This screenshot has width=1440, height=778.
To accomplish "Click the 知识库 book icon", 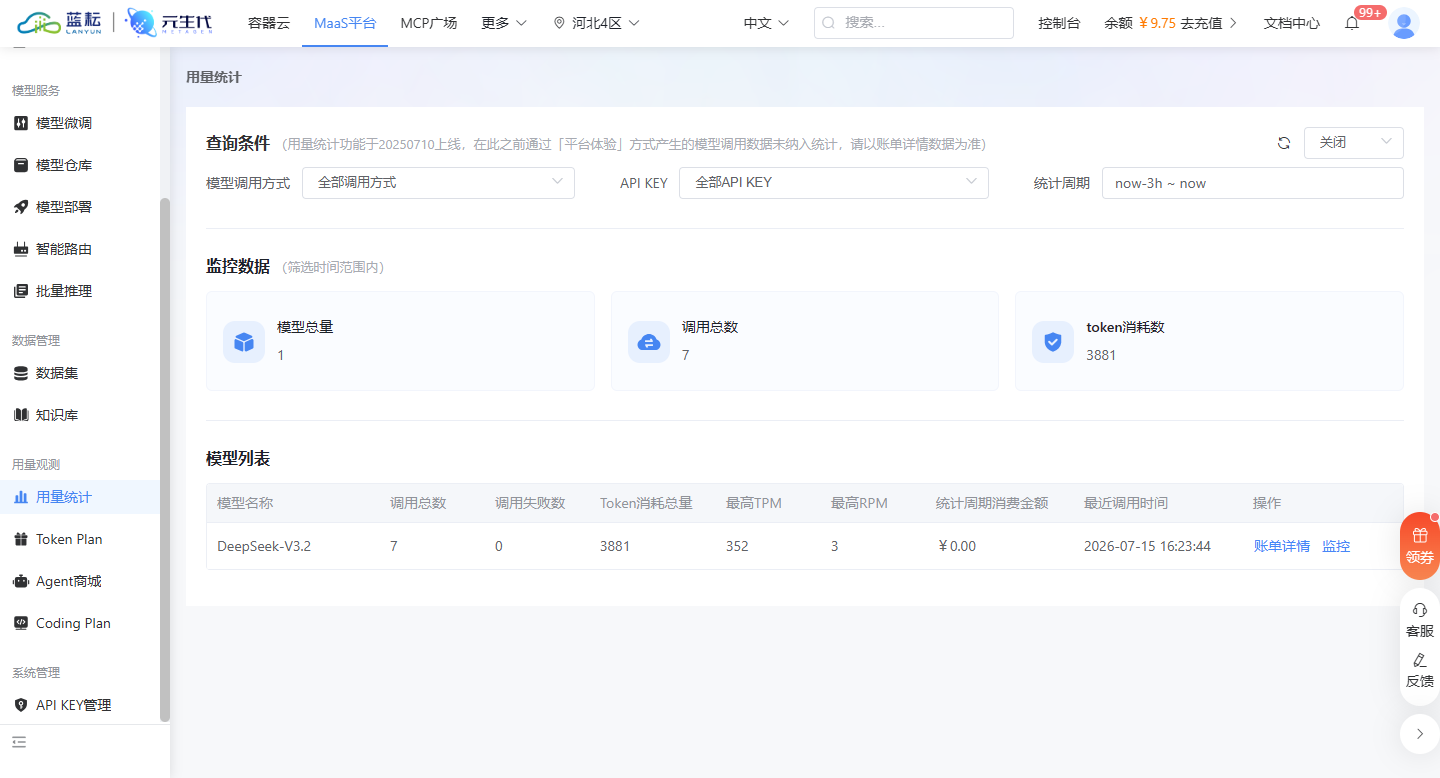I will click(20, 415).
